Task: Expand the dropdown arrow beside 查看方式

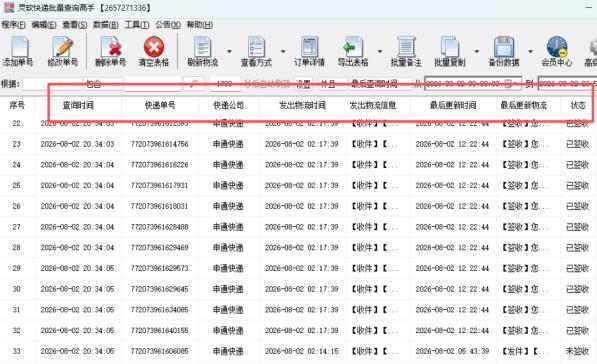Action: coord(283,51)
